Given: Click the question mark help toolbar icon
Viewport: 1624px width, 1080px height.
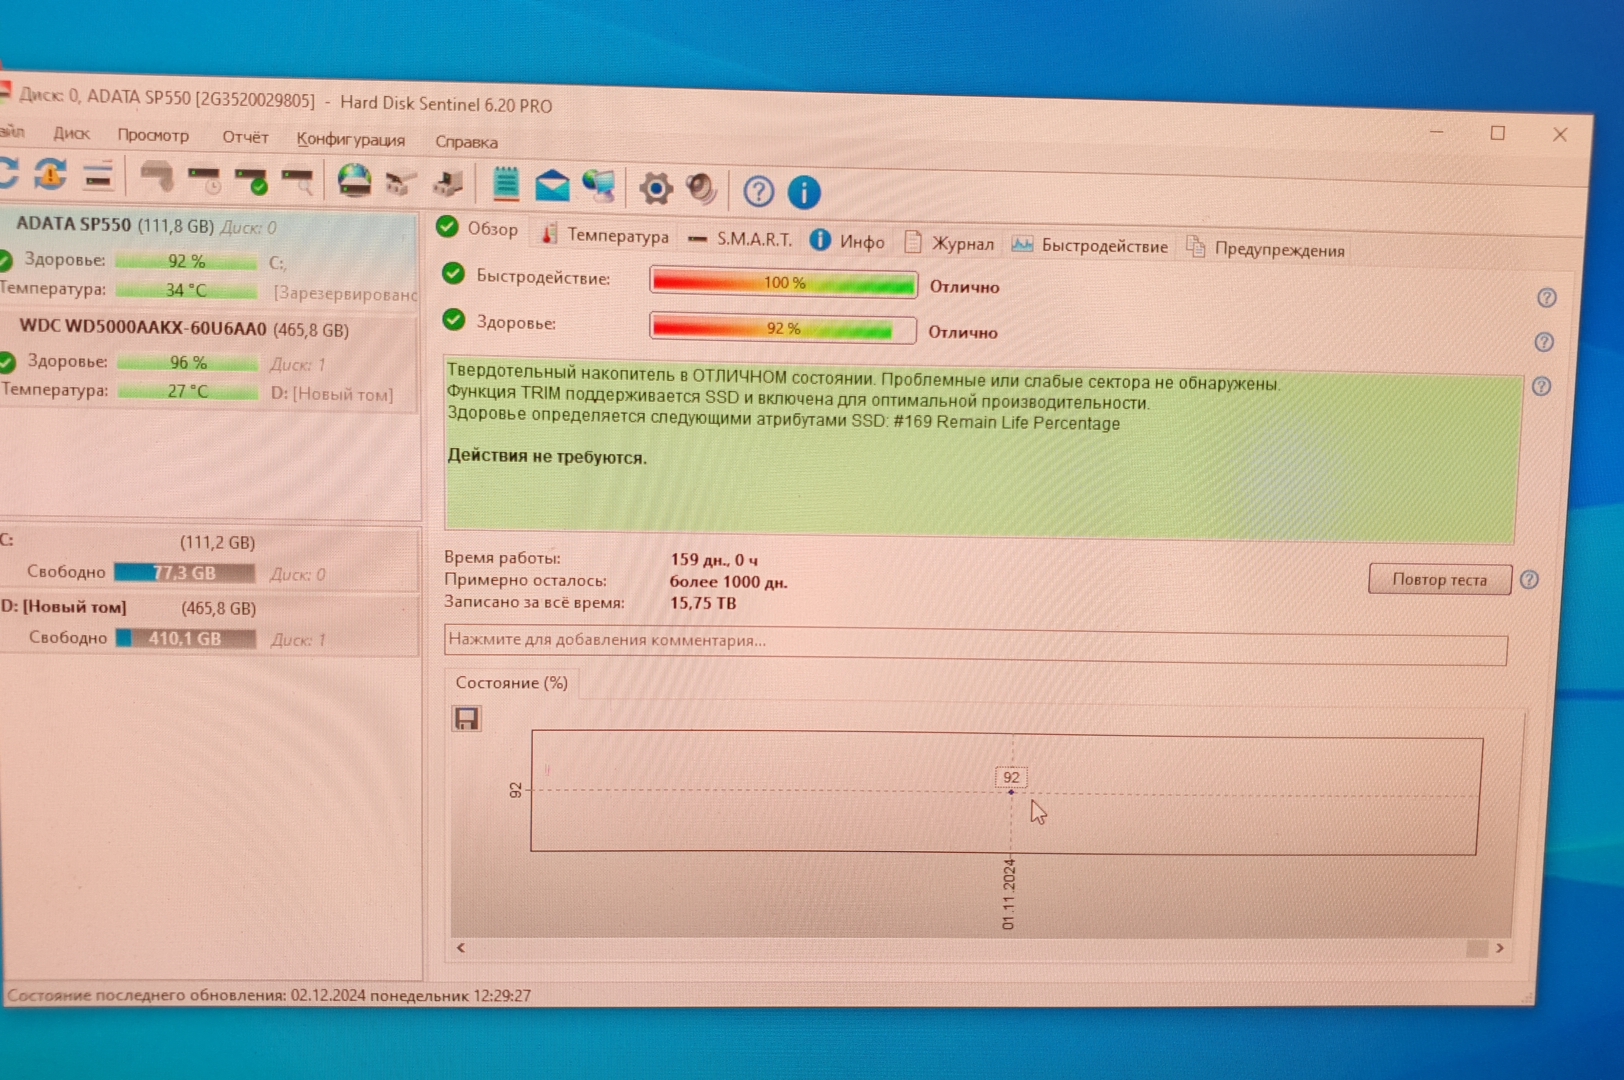Looking at the screenshot, I should [x=759, y=191].
